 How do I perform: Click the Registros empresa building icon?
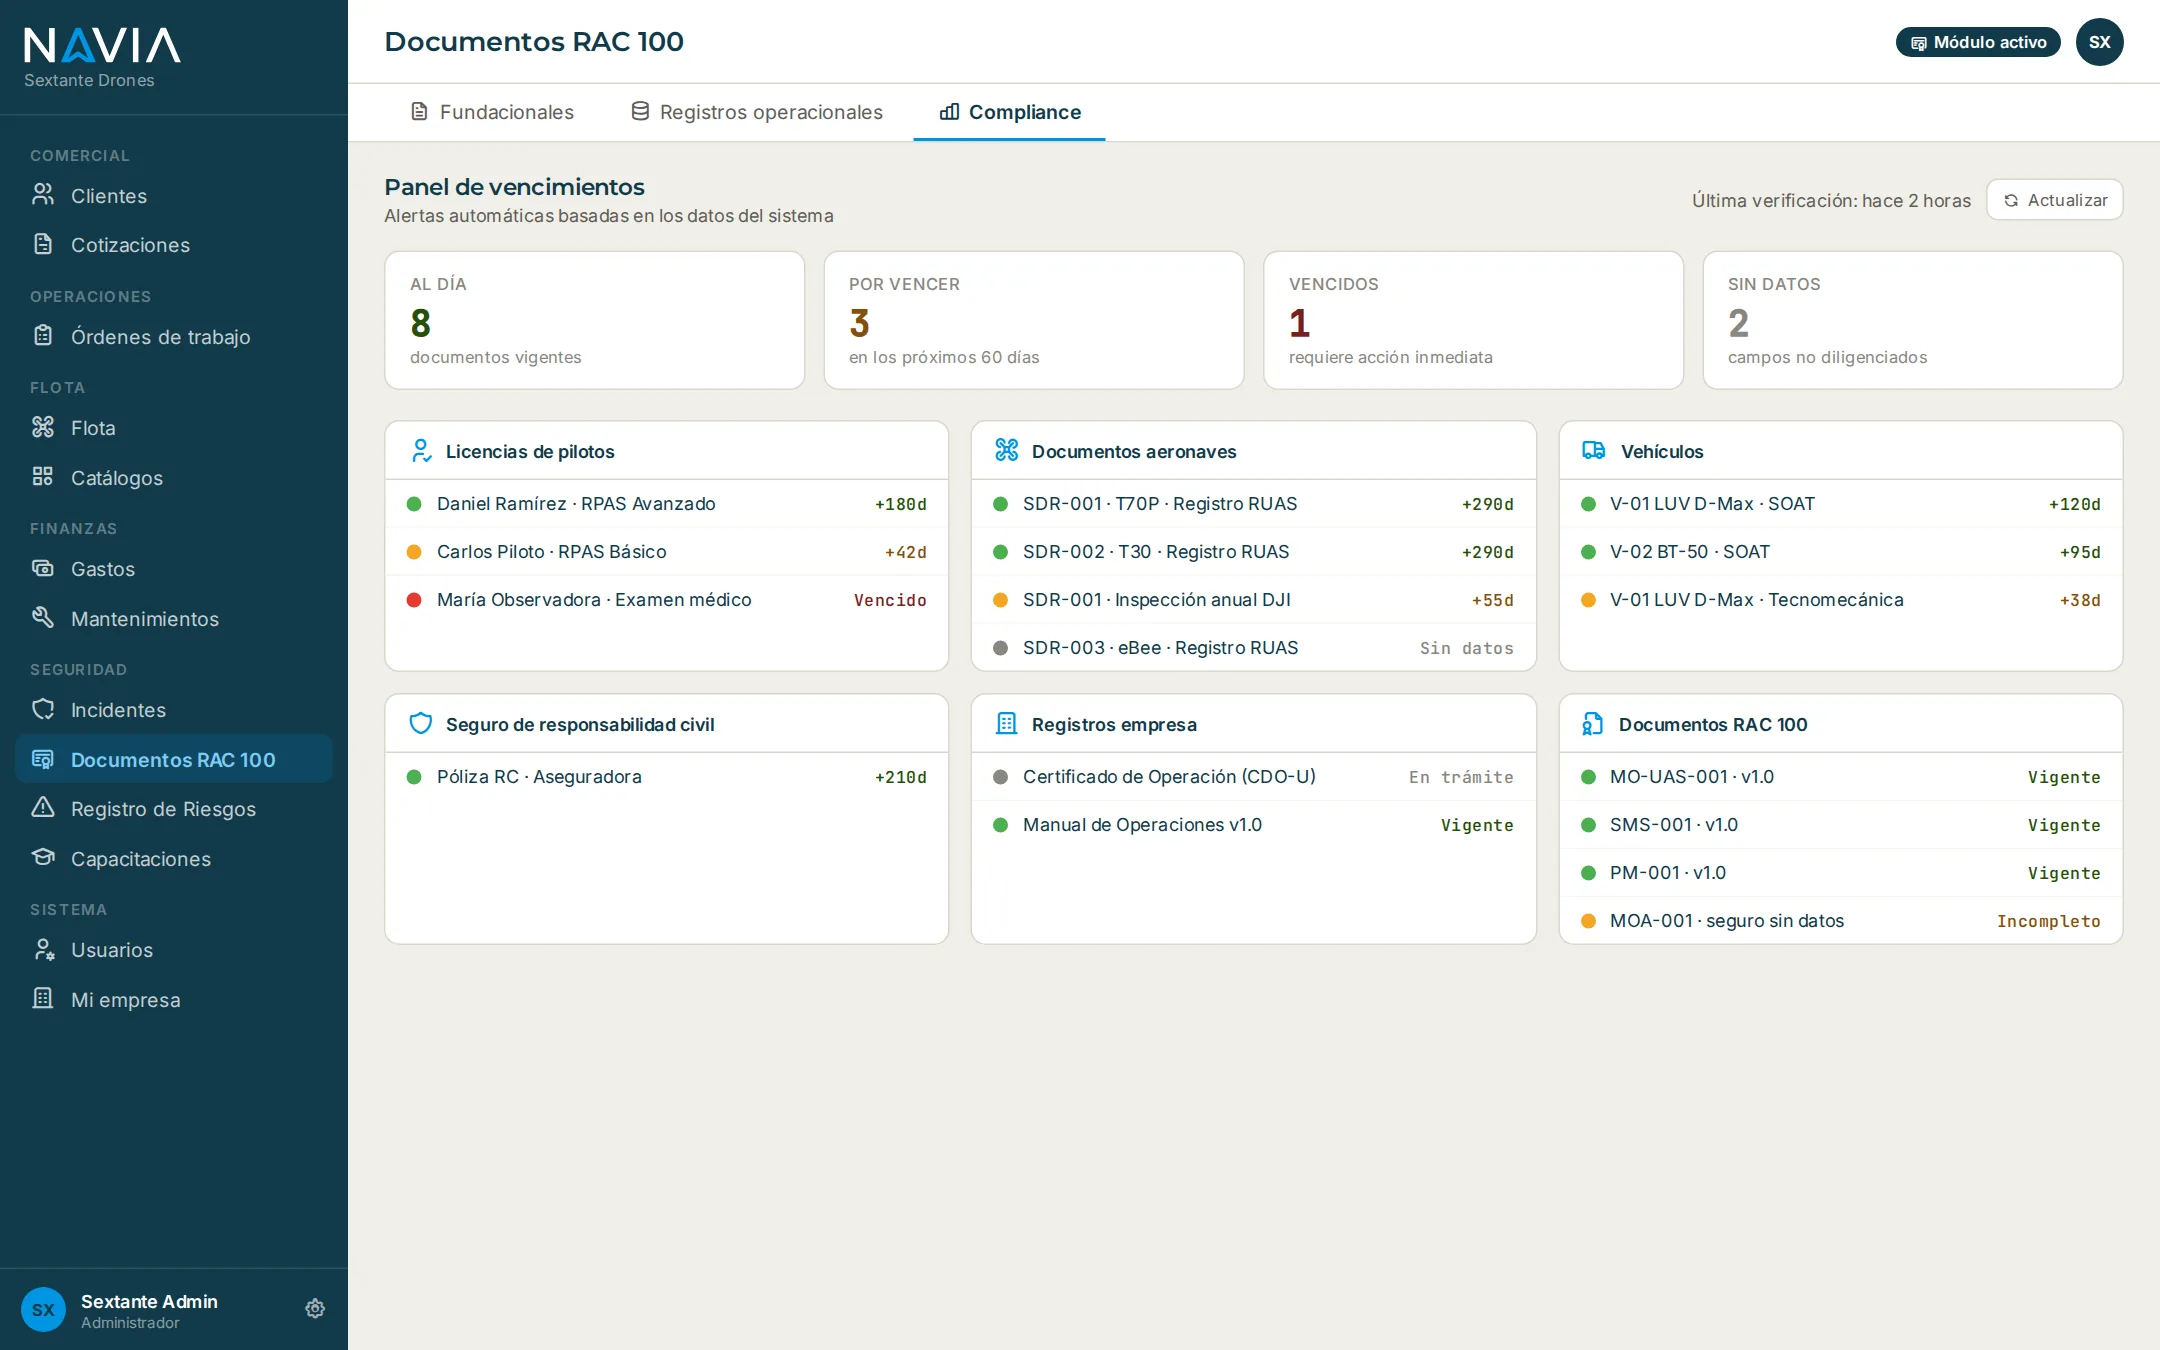click(1007, 724)
